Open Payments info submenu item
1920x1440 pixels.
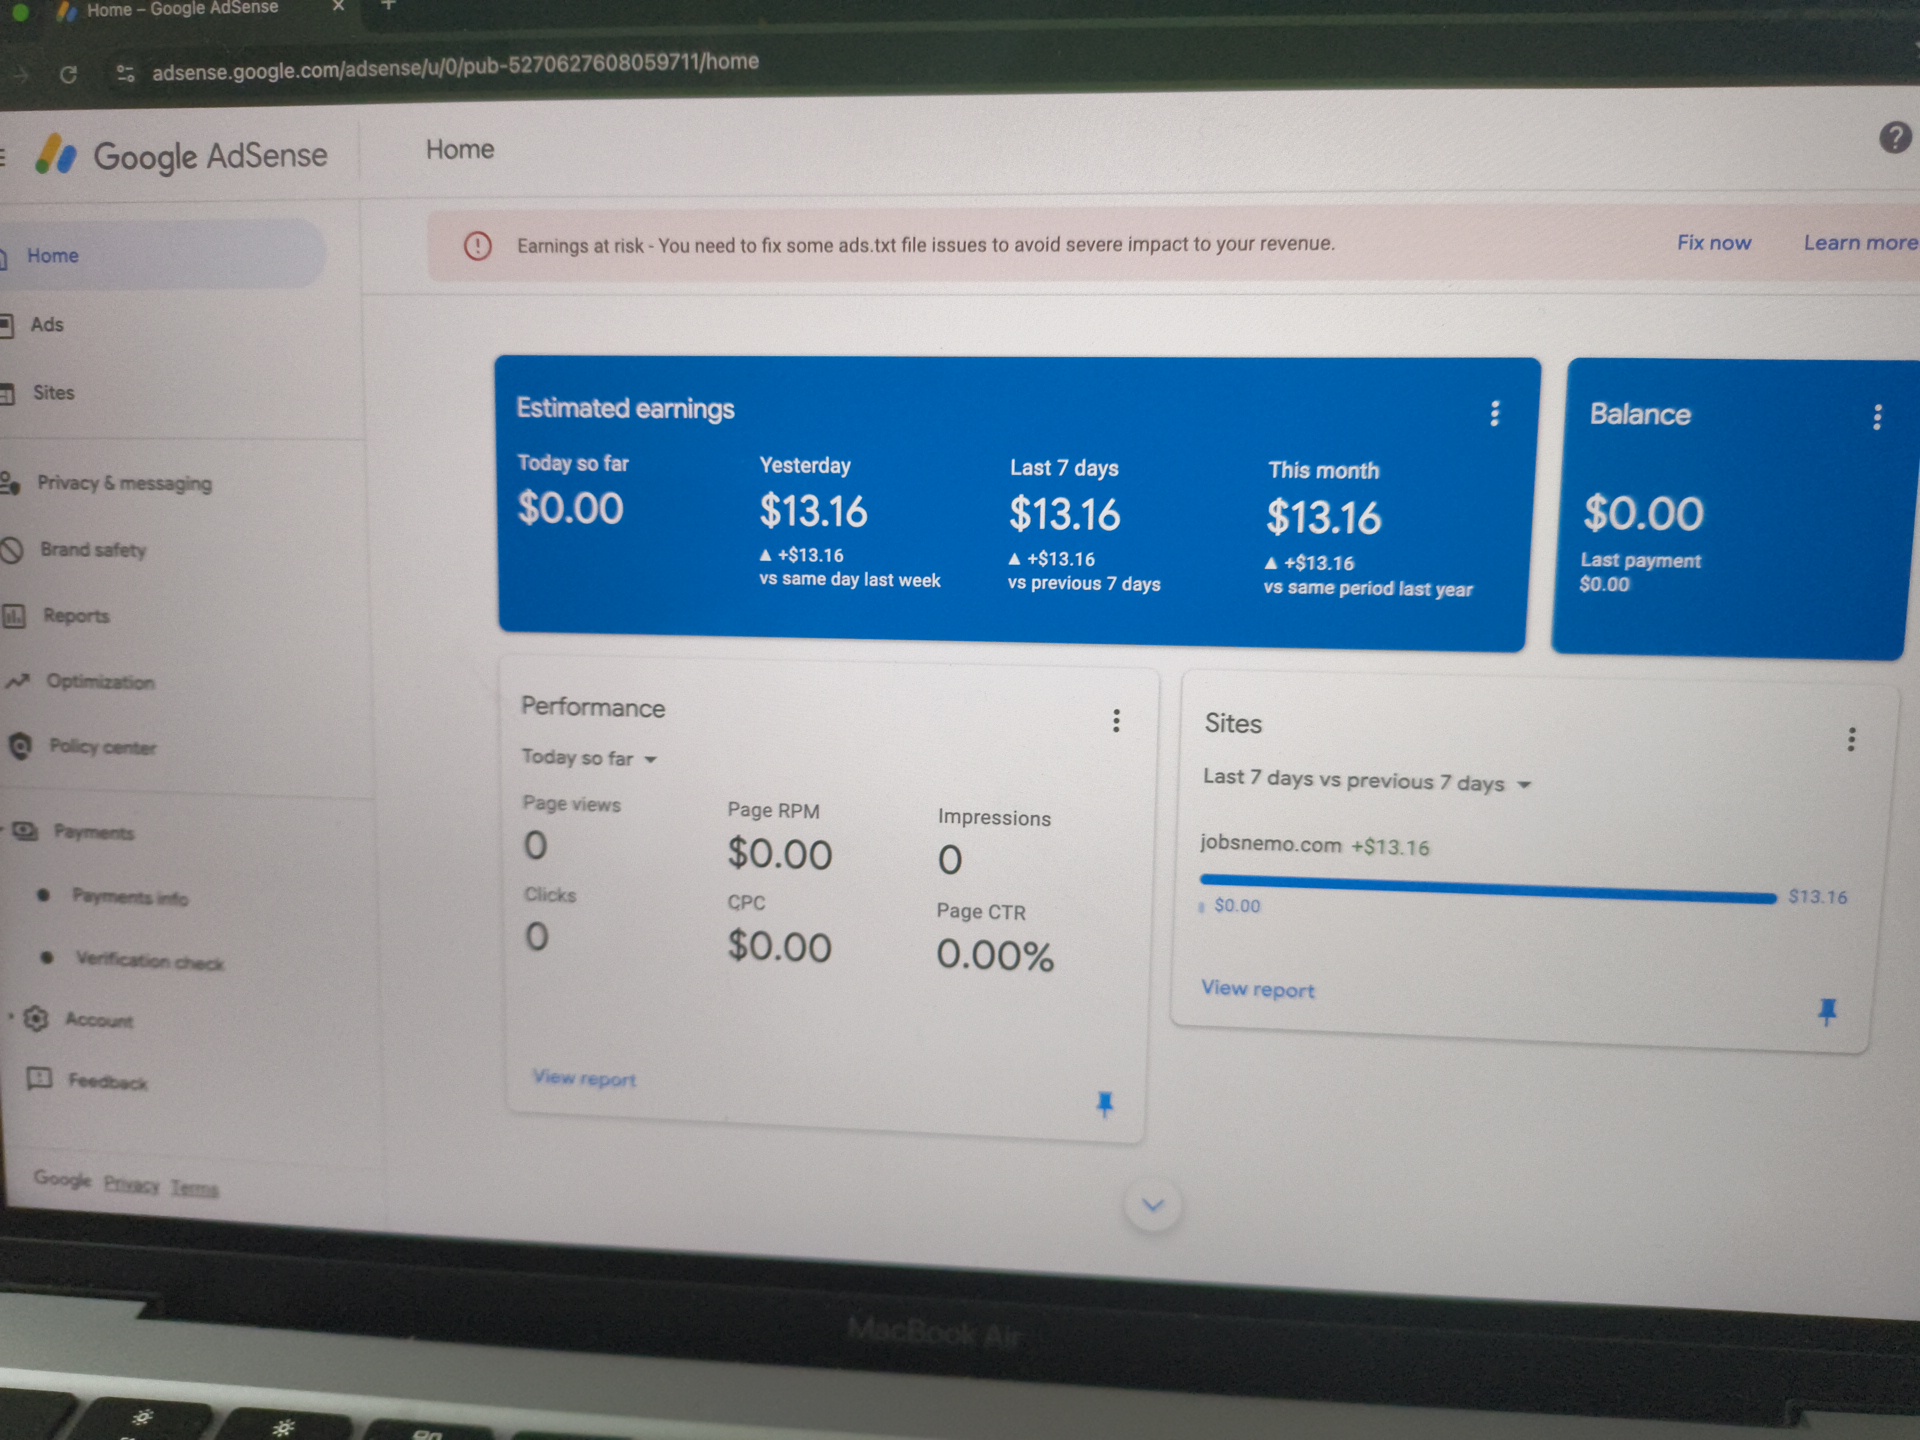click(x=130, y=897)
